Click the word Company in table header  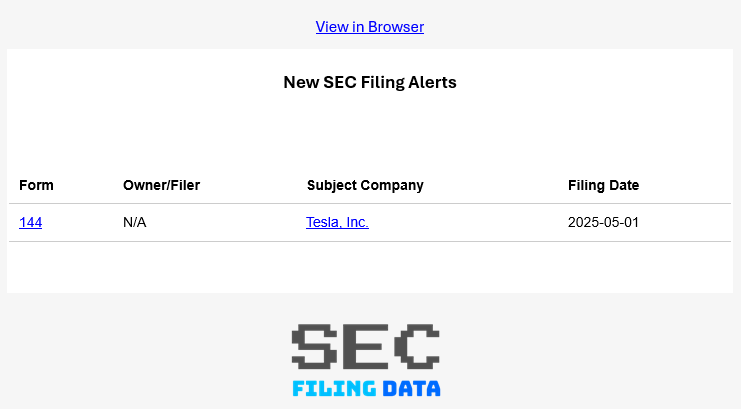coord(393,185)
